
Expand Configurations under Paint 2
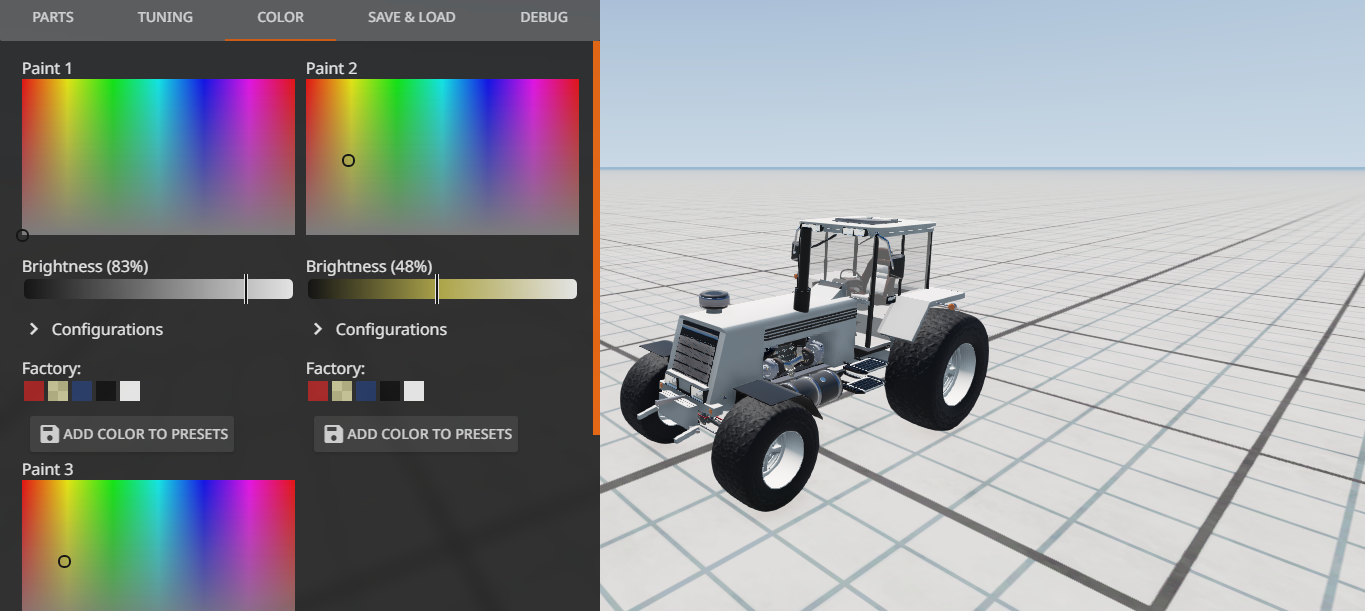(380, 329)
